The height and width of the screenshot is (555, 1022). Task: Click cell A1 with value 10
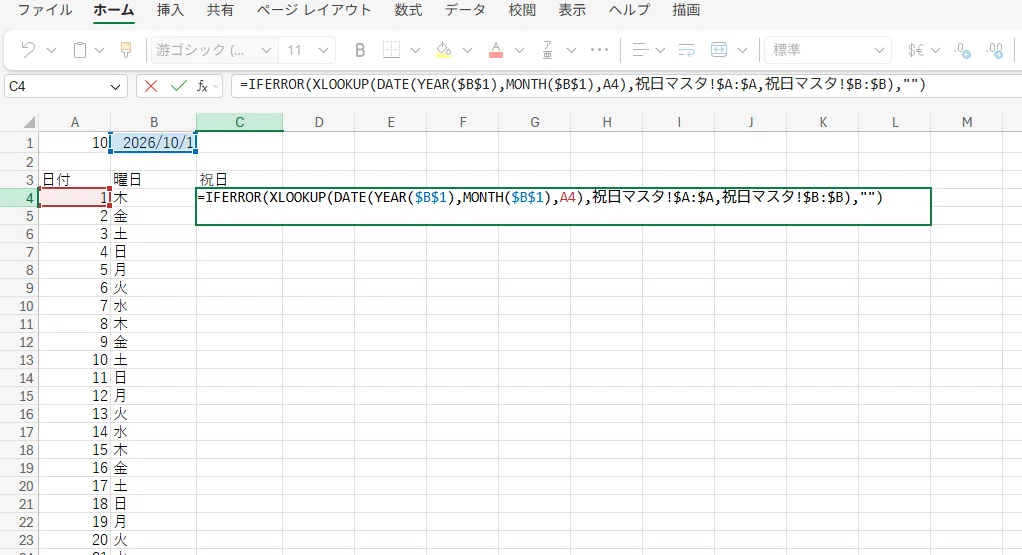click(75, 143)
